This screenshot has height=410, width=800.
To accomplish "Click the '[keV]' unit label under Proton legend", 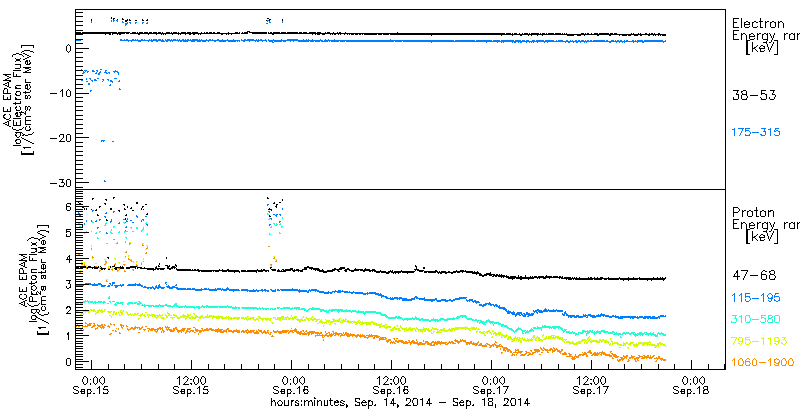I will pyautogui.click(x=761, y=237).
